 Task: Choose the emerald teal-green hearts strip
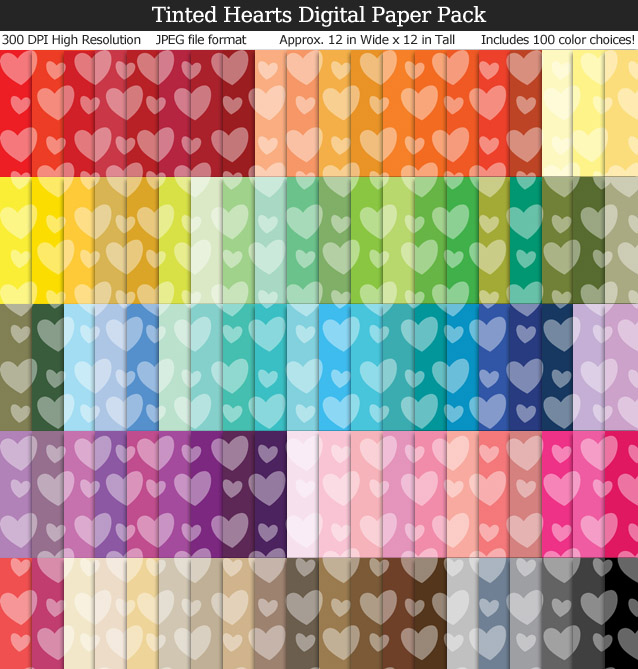[x=526, y=240]
